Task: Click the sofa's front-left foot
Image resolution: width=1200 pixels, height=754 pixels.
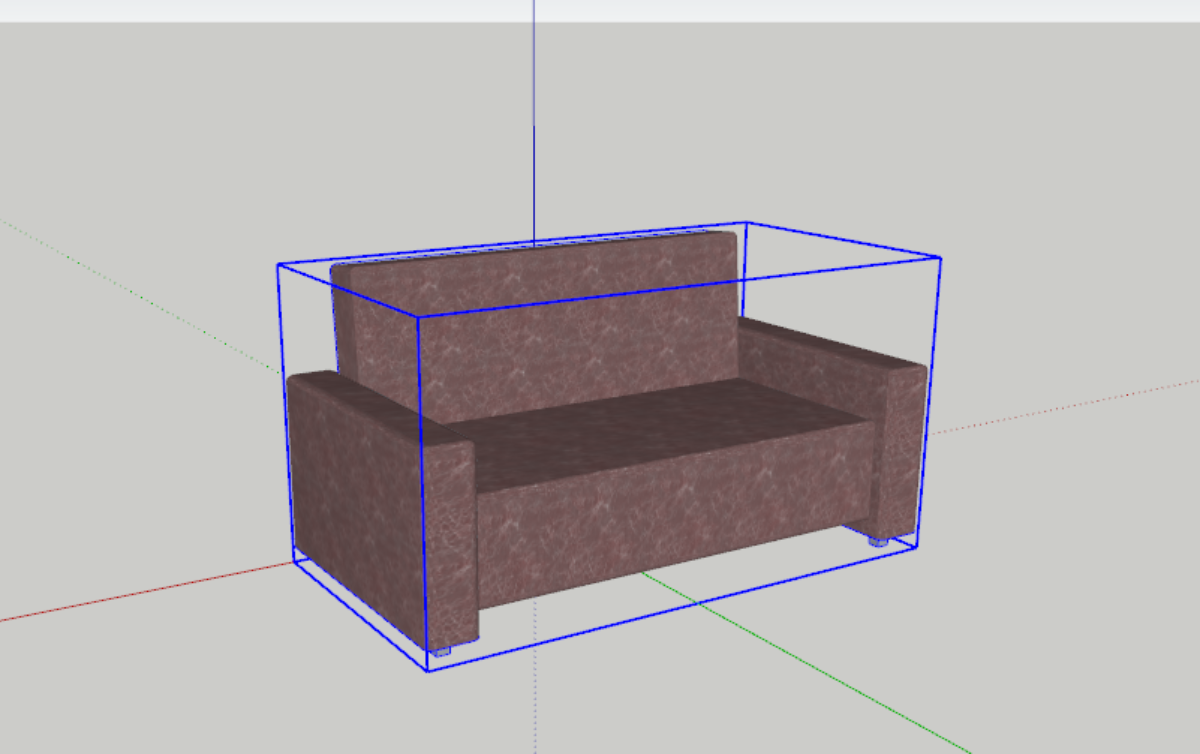Action: tap(440, 649)
